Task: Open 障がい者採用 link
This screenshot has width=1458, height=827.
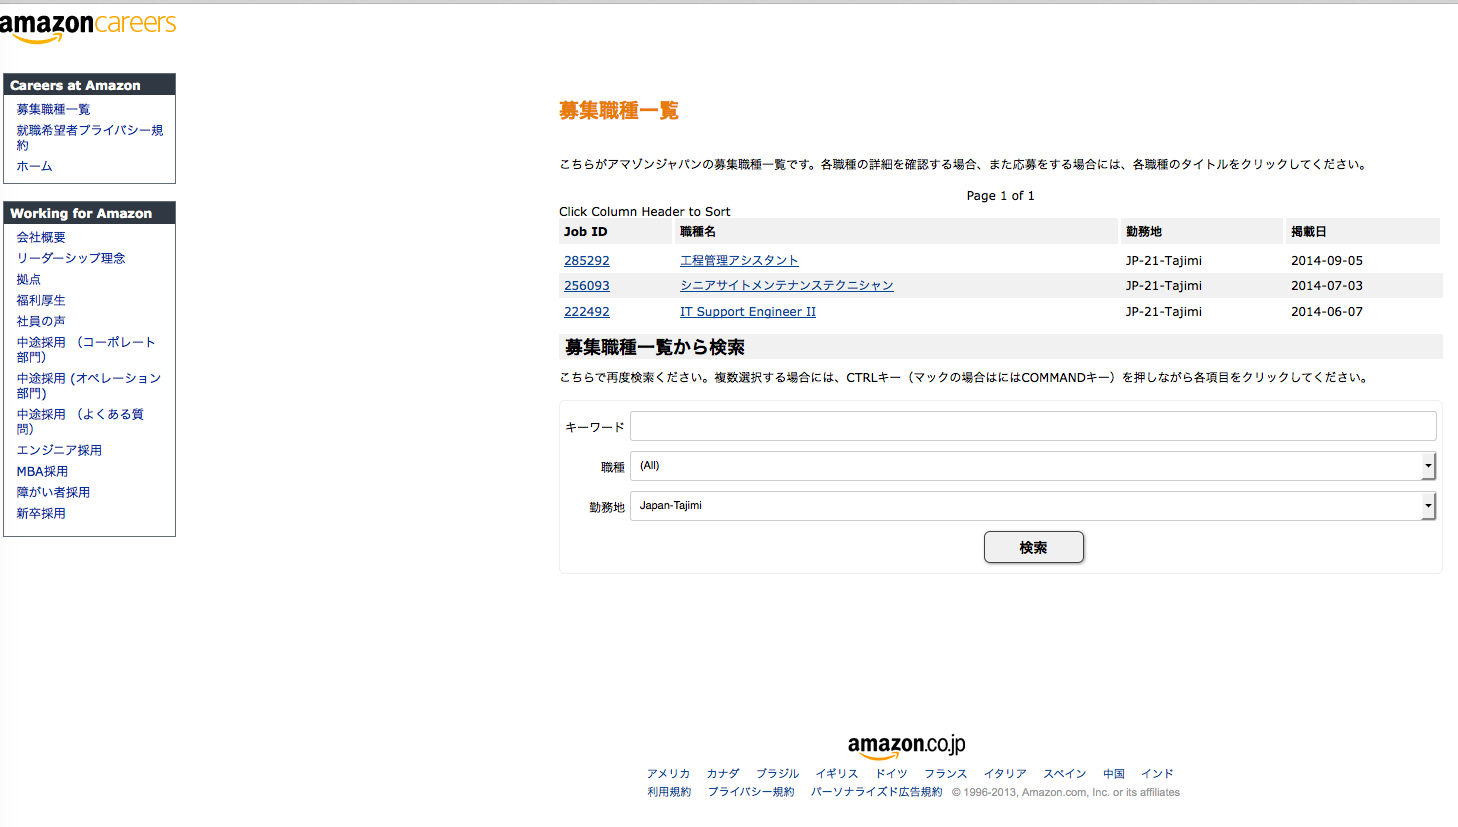Action: [53, 492]
